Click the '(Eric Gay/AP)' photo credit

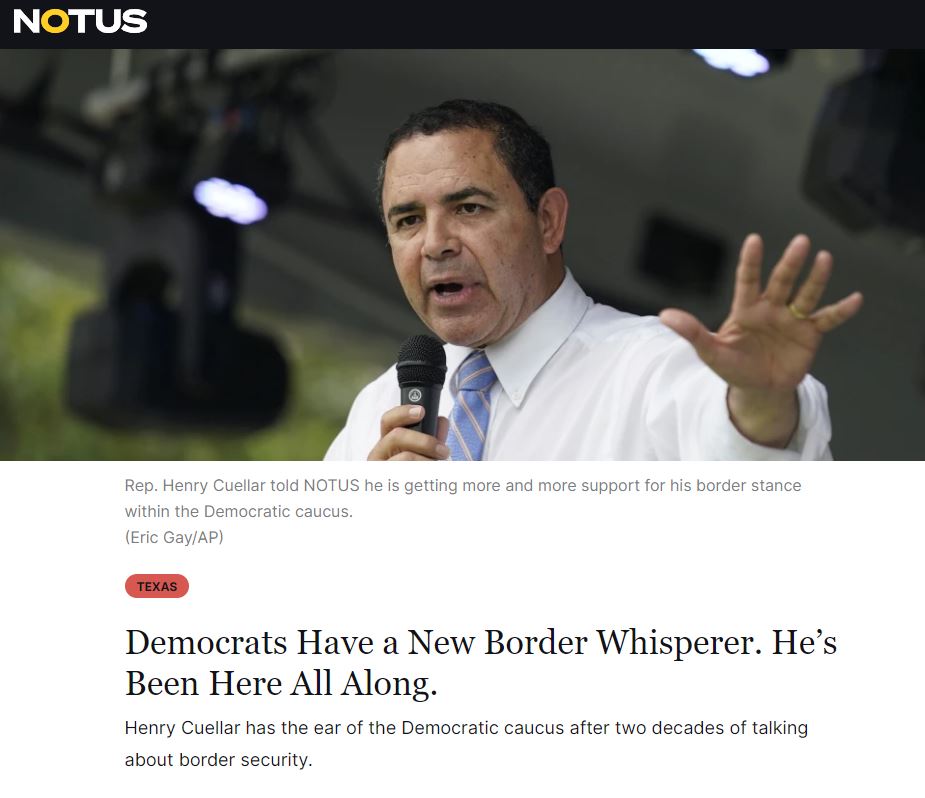tap(174, 537)
